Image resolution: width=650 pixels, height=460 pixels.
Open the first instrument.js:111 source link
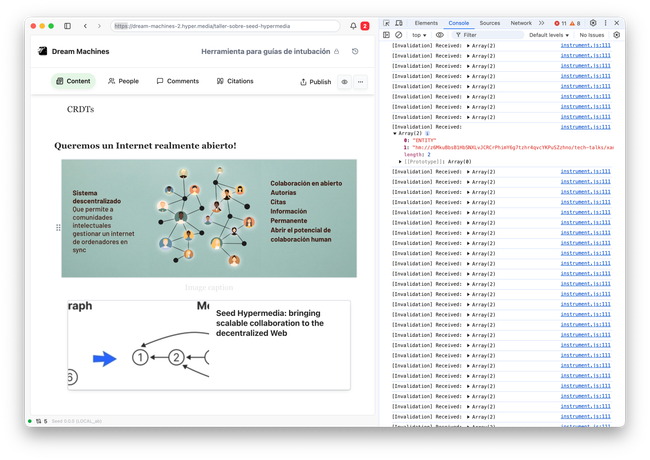click(585, 46)
